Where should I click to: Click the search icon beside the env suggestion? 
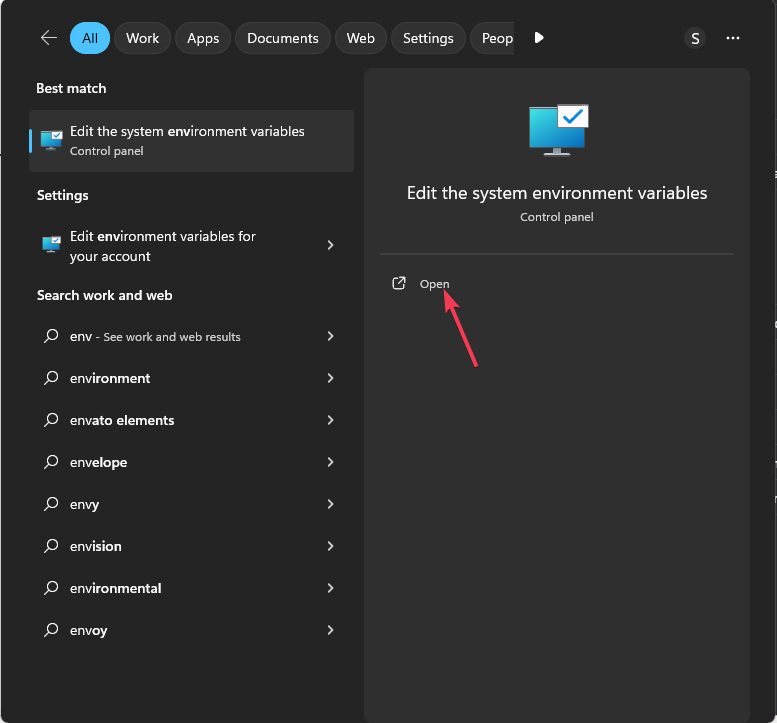point(51,336)
